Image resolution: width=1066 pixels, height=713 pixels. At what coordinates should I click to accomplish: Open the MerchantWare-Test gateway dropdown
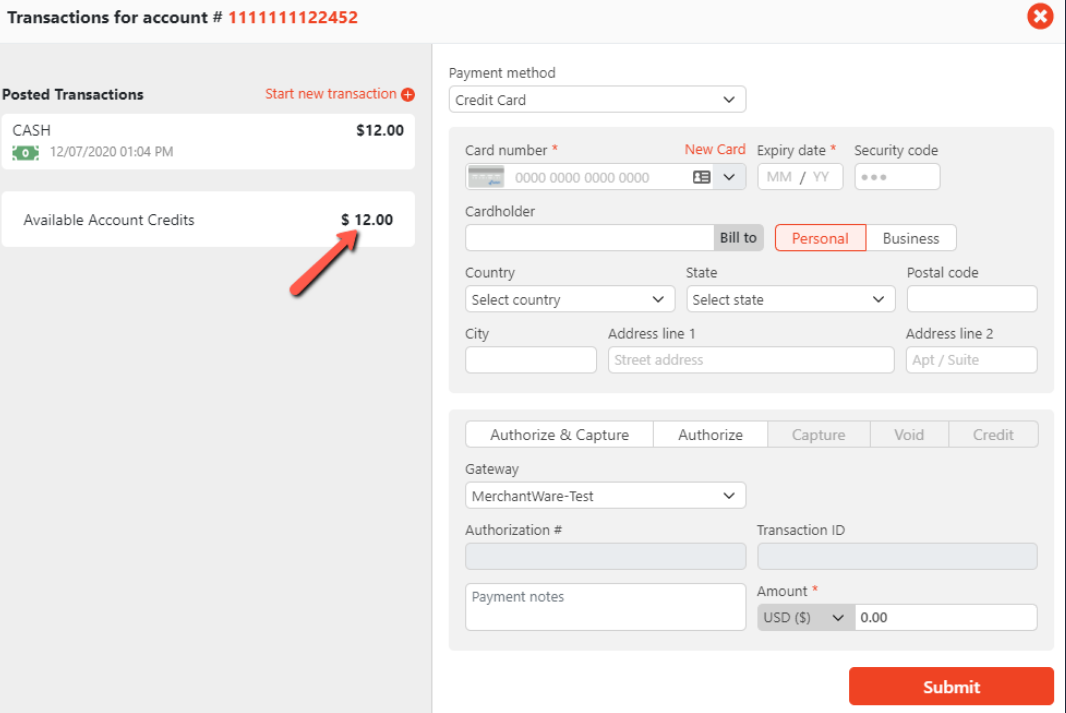pos(605,496)
